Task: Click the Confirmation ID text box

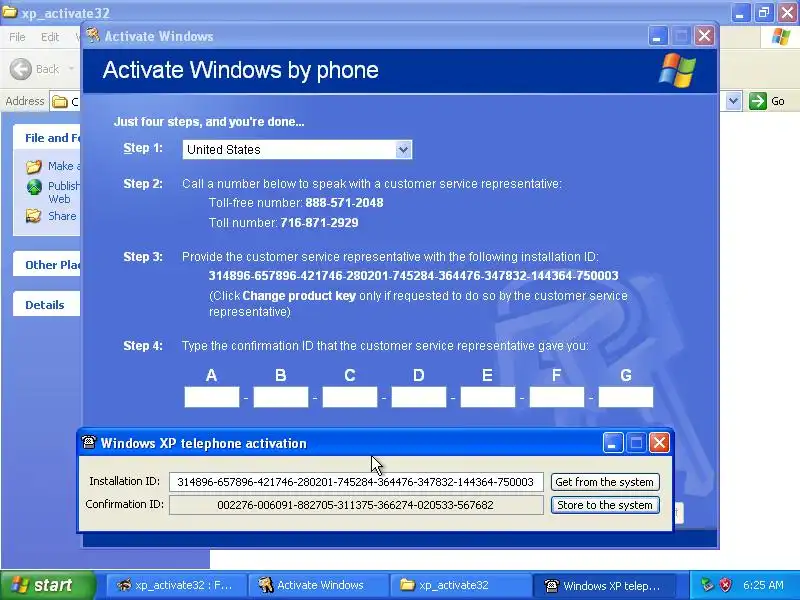Action: point(356,505)
